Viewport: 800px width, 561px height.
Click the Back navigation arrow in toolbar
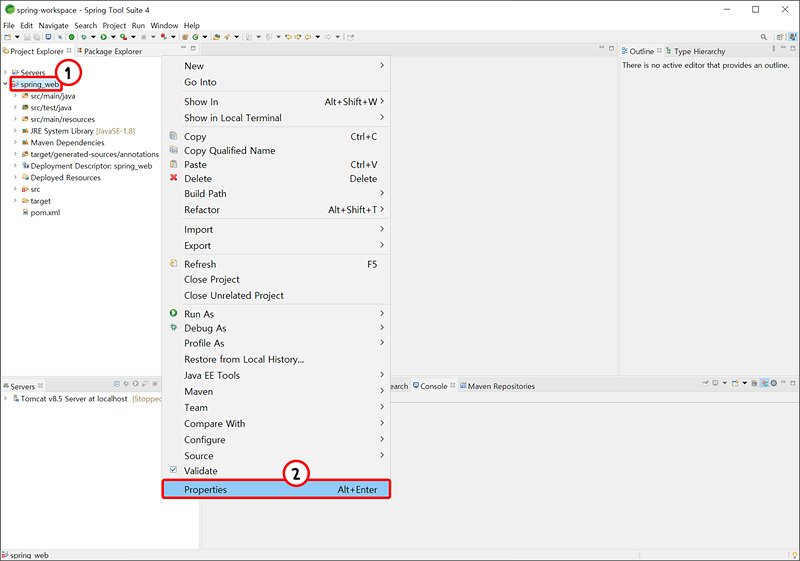coord(308,37)
